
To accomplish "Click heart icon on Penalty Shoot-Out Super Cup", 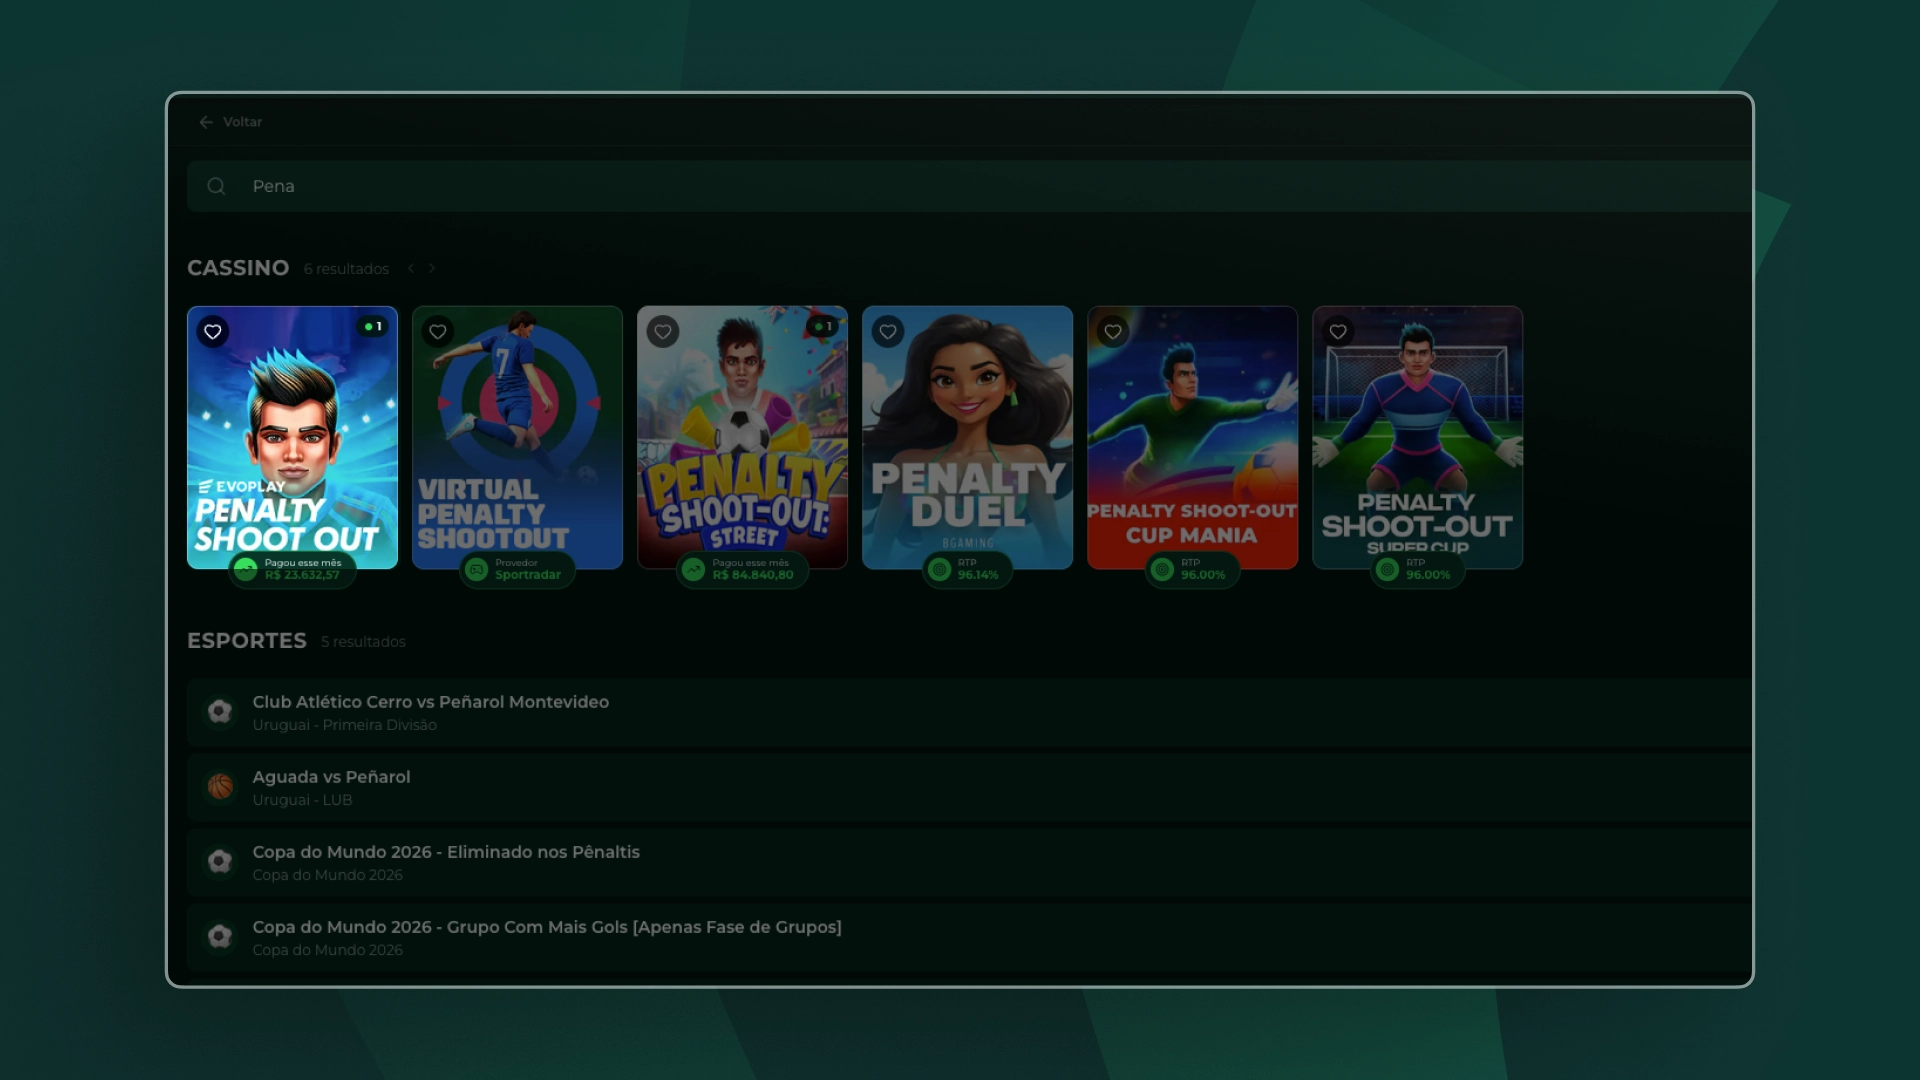I will [1338, 331].
